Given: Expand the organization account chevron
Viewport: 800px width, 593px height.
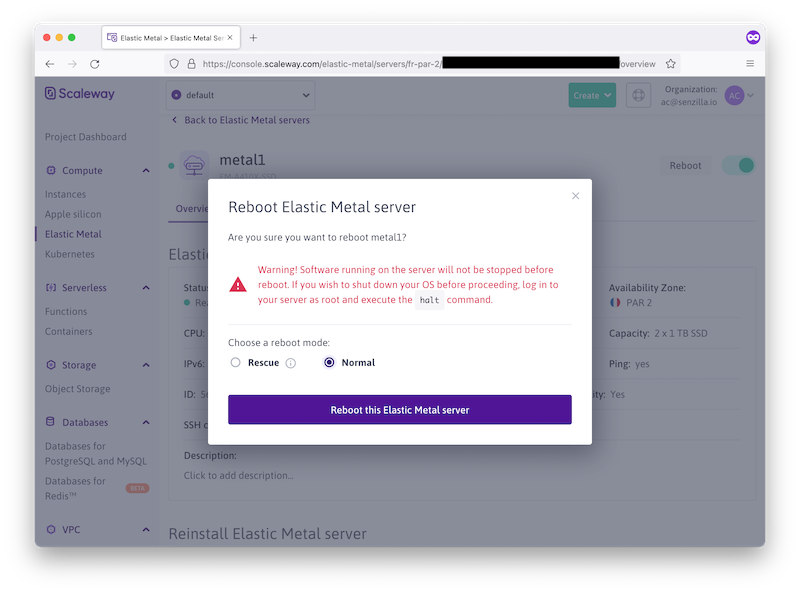Looking at the screenshot, I should tap(751, 95).
